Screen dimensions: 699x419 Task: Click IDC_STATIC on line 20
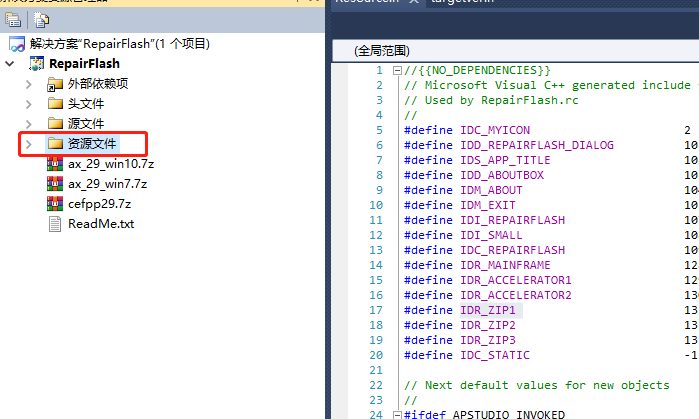[495, 355]
